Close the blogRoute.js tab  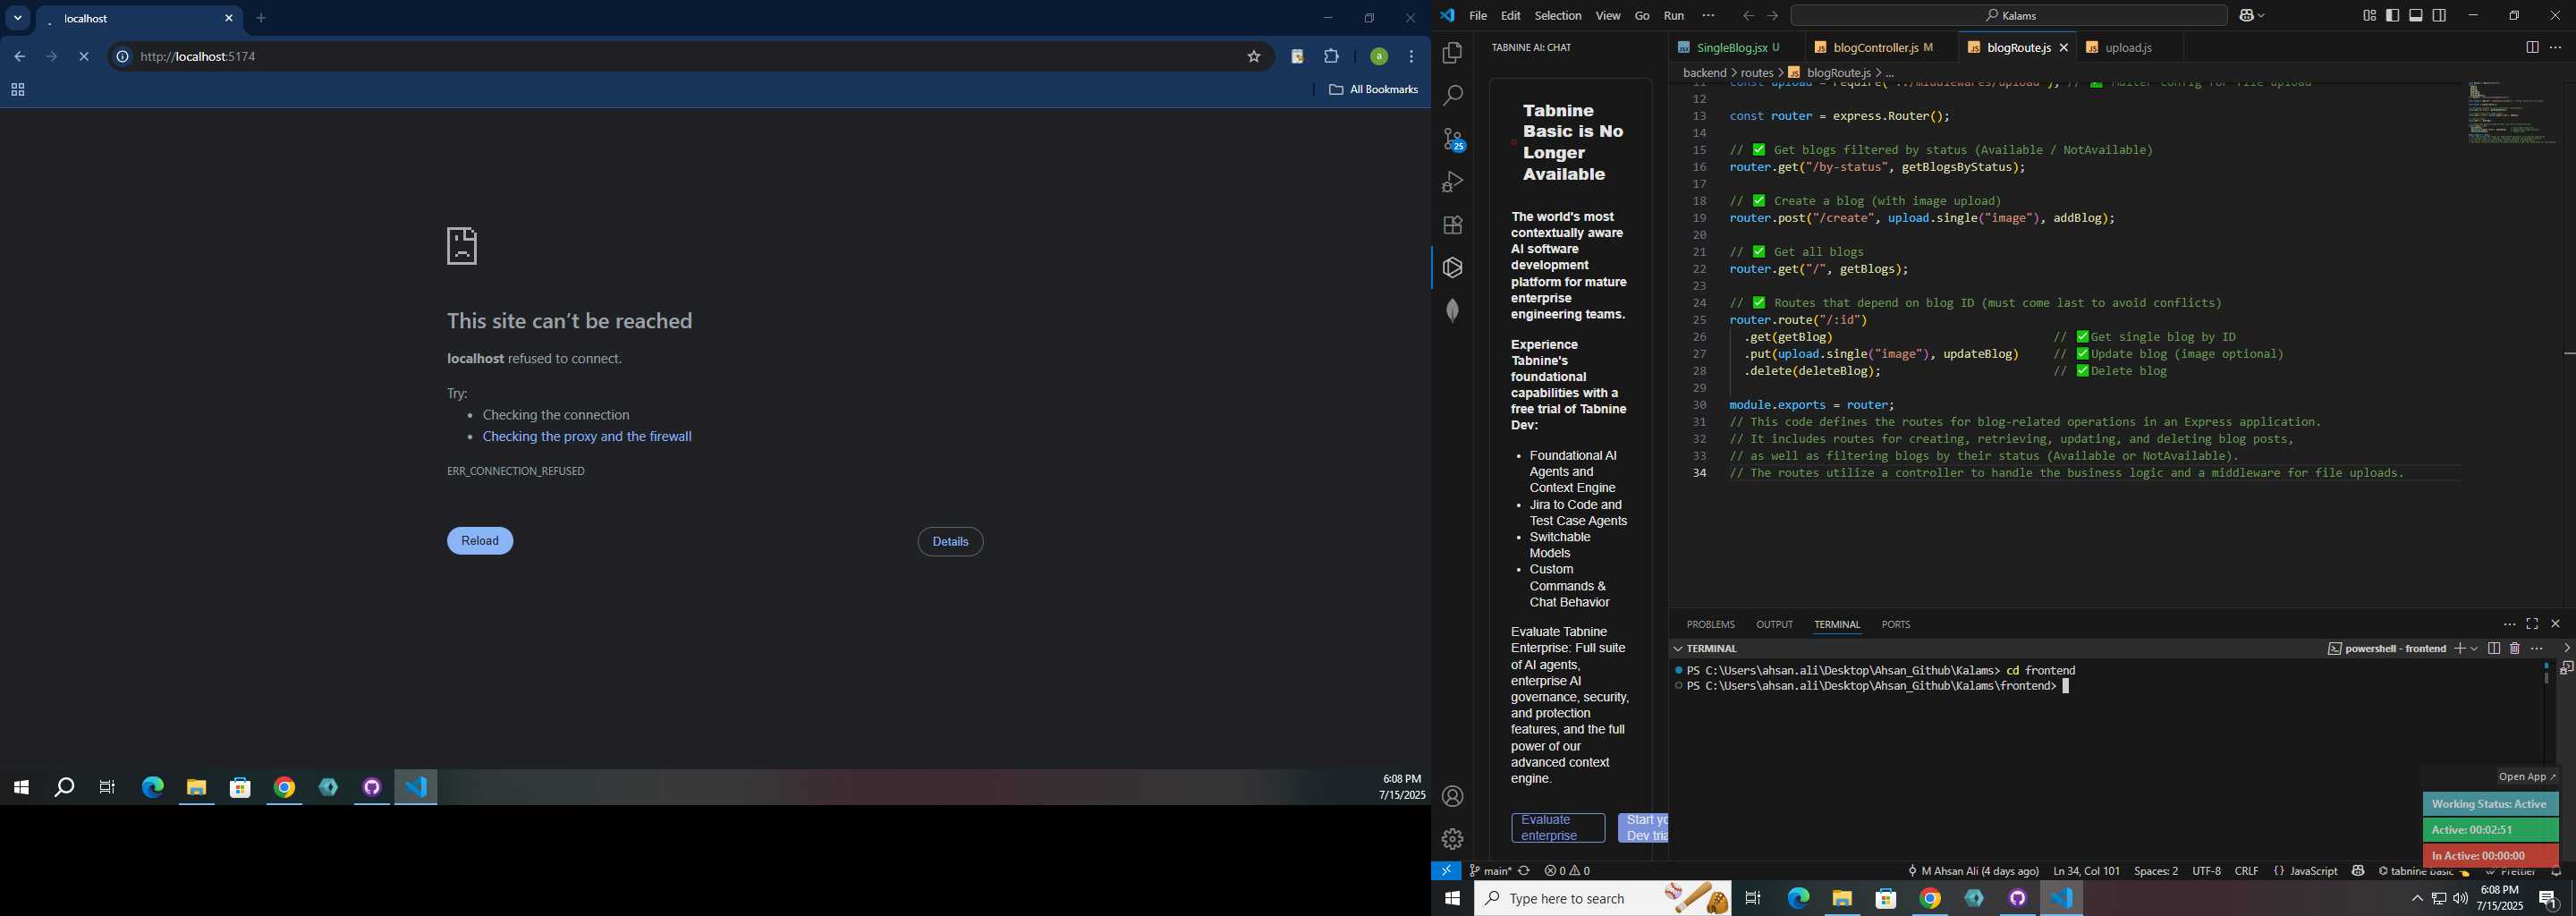point(2064,47)
